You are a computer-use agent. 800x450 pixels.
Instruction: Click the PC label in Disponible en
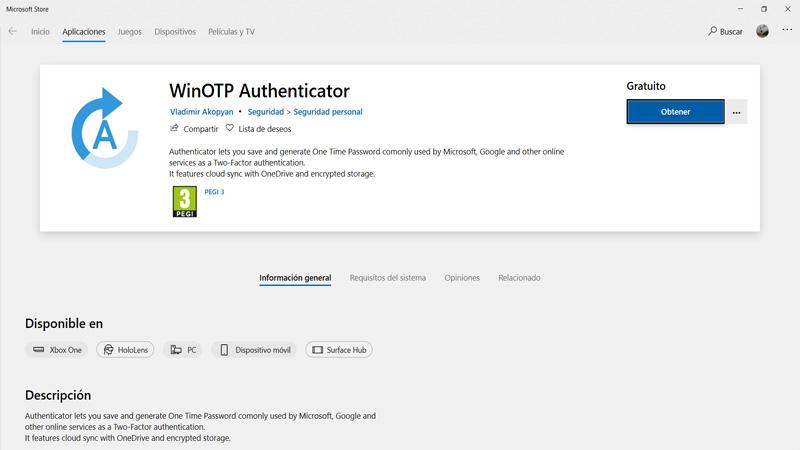click(191, 350)
